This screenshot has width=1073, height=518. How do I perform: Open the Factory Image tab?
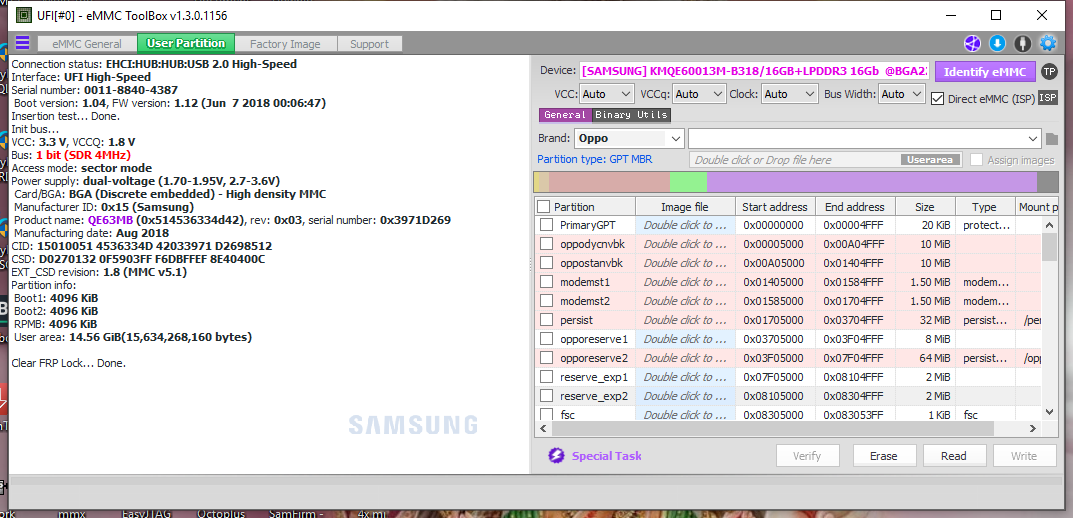click(x=285, y=44)
